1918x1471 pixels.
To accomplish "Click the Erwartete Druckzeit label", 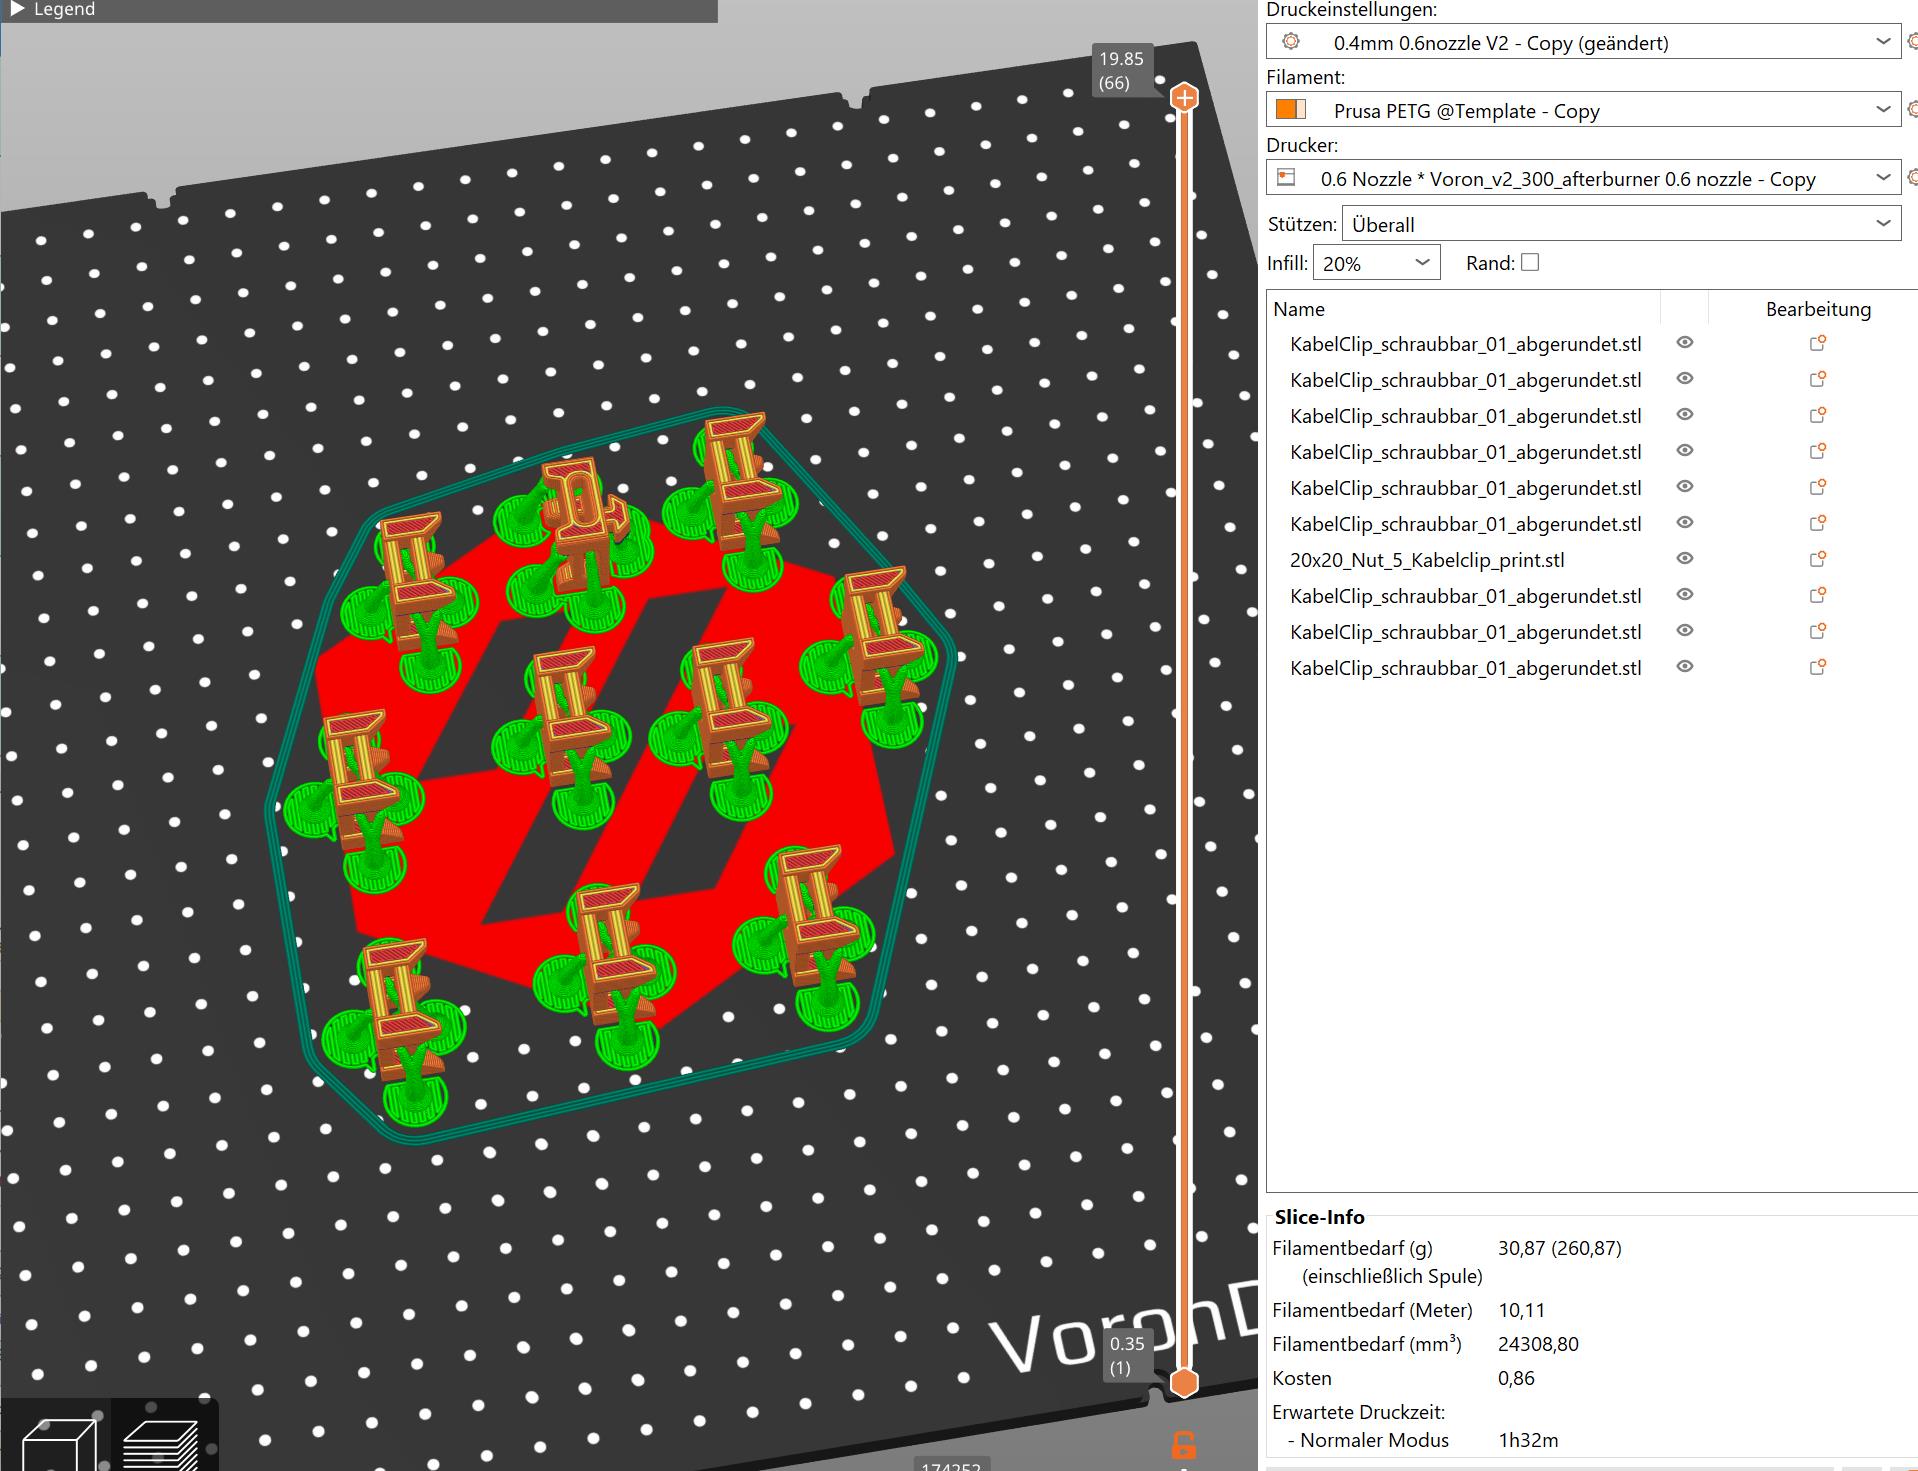I will (1358, 1412).
